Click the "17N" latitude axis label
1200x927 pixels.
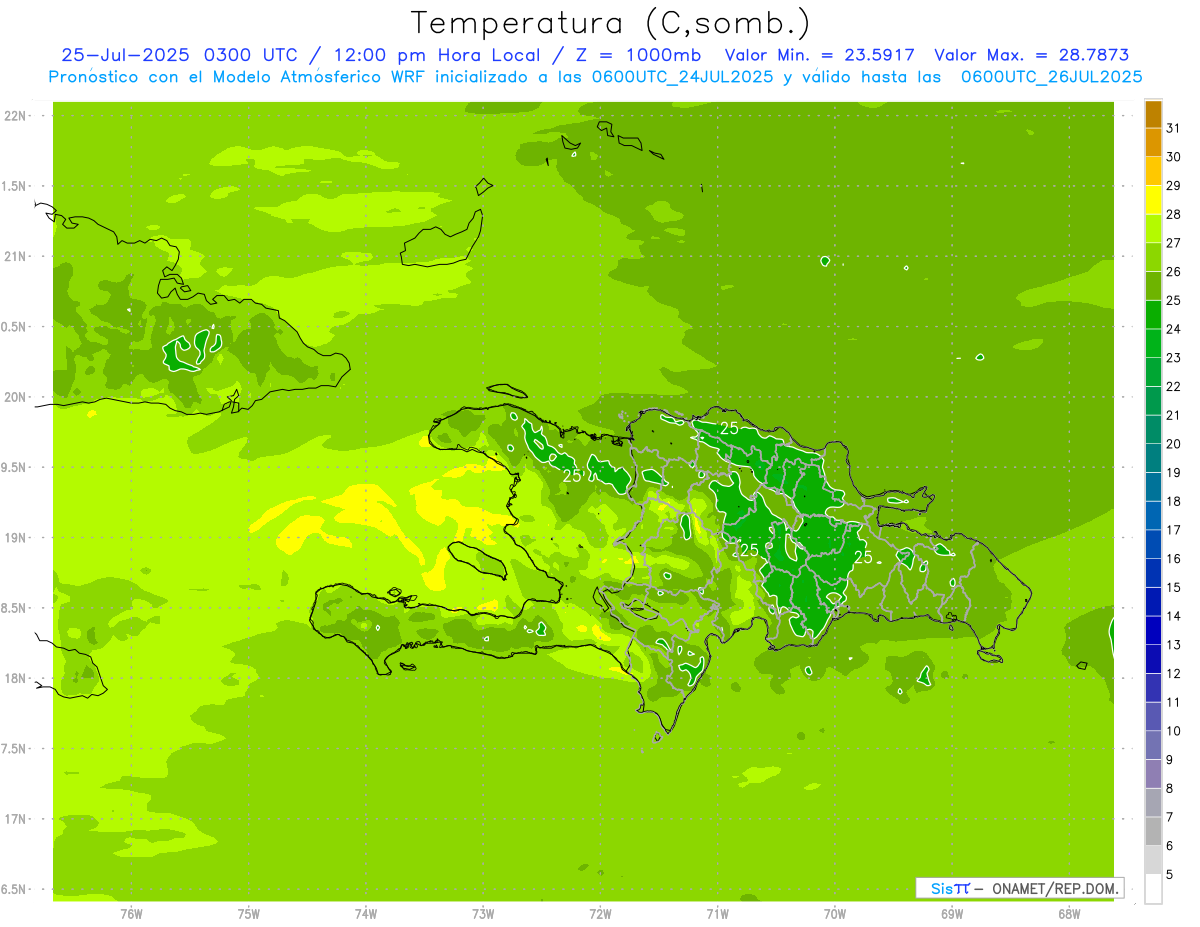pyautogui.click(x=16, y=819)
